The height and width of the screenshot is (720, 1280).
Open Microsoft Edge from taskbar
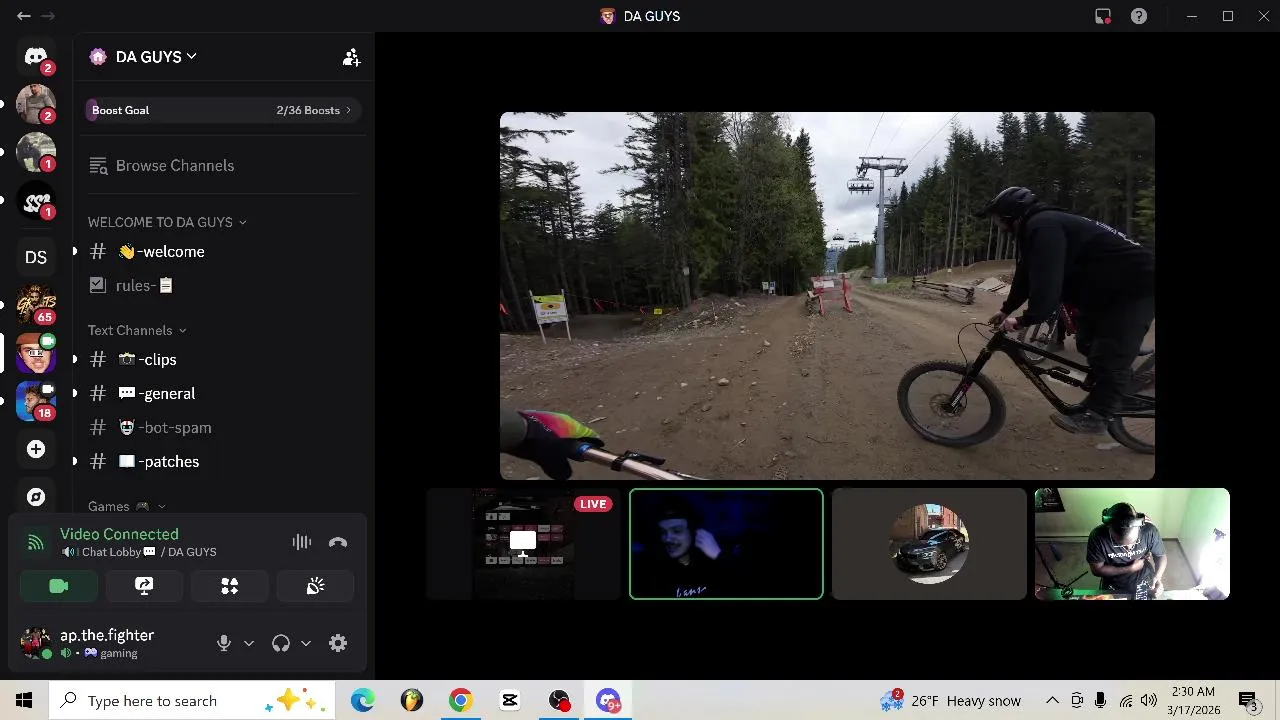(362, 700)
